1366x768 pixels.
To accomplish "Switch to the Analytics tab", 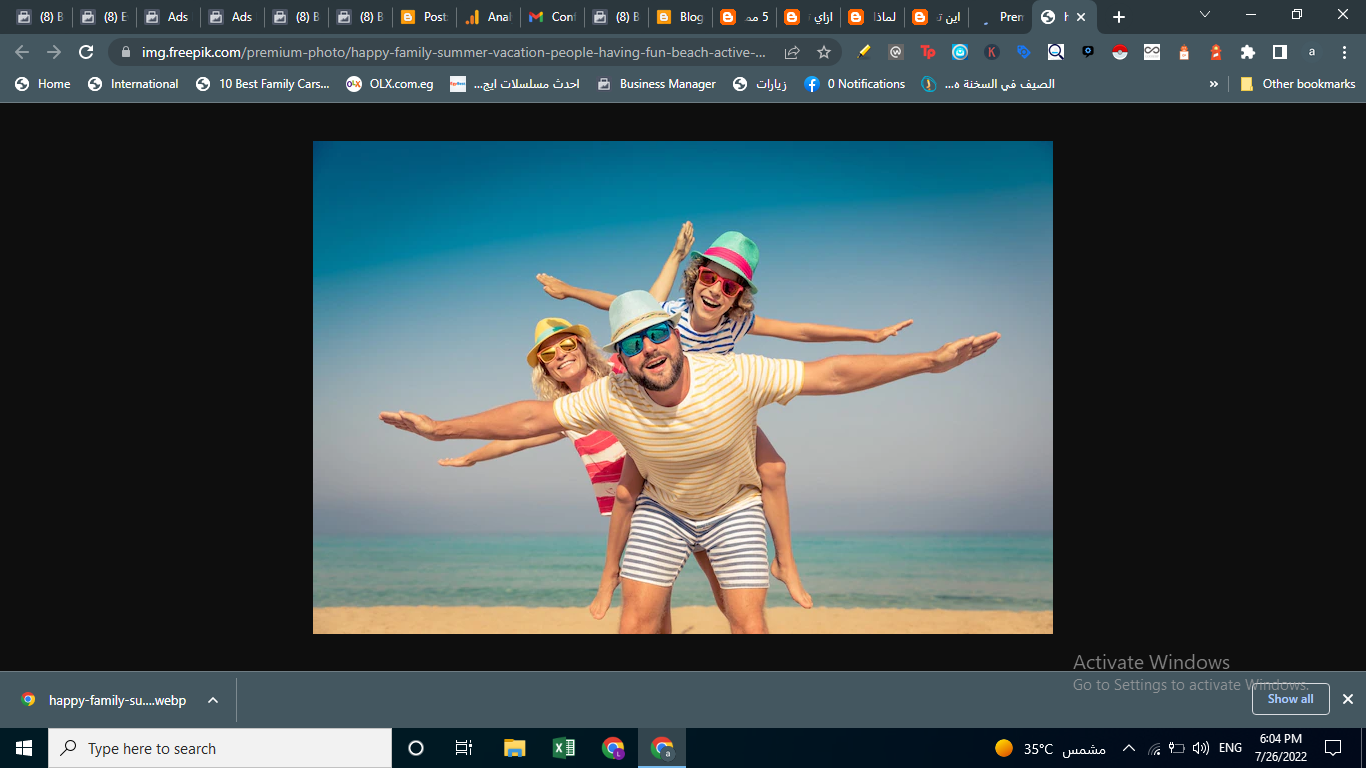I will pos(488,17).
